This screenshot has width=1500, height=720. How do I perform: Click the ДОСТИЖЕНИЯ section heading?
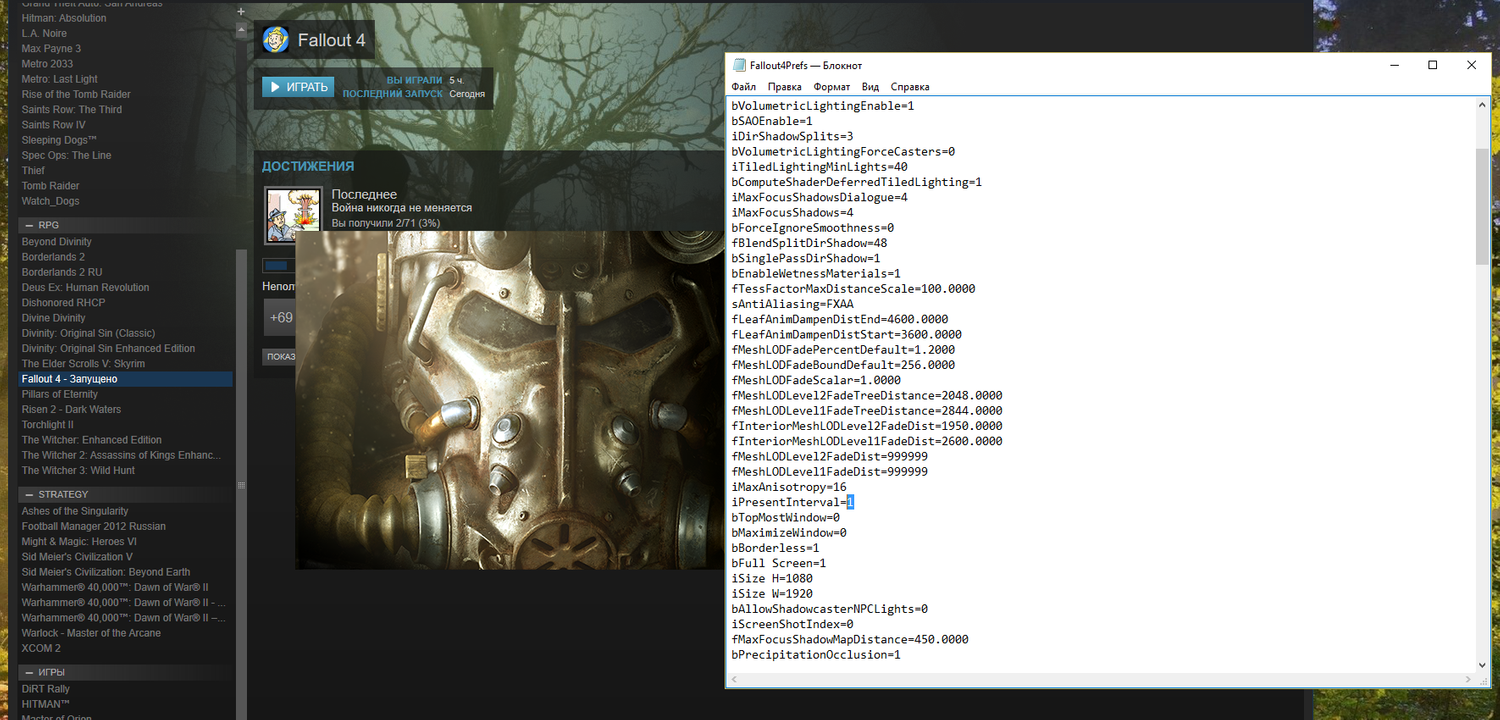click(308, 166)
